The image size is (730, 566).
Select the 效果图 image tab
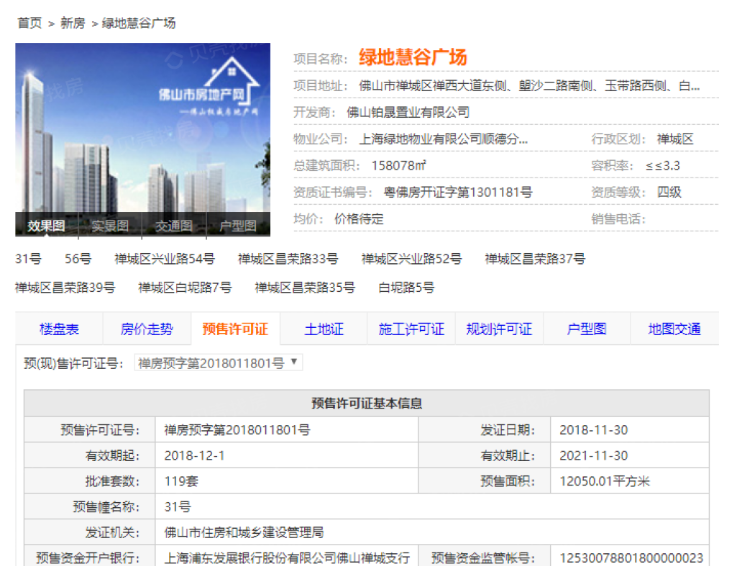pyautogui.click(x=46, y=226)
